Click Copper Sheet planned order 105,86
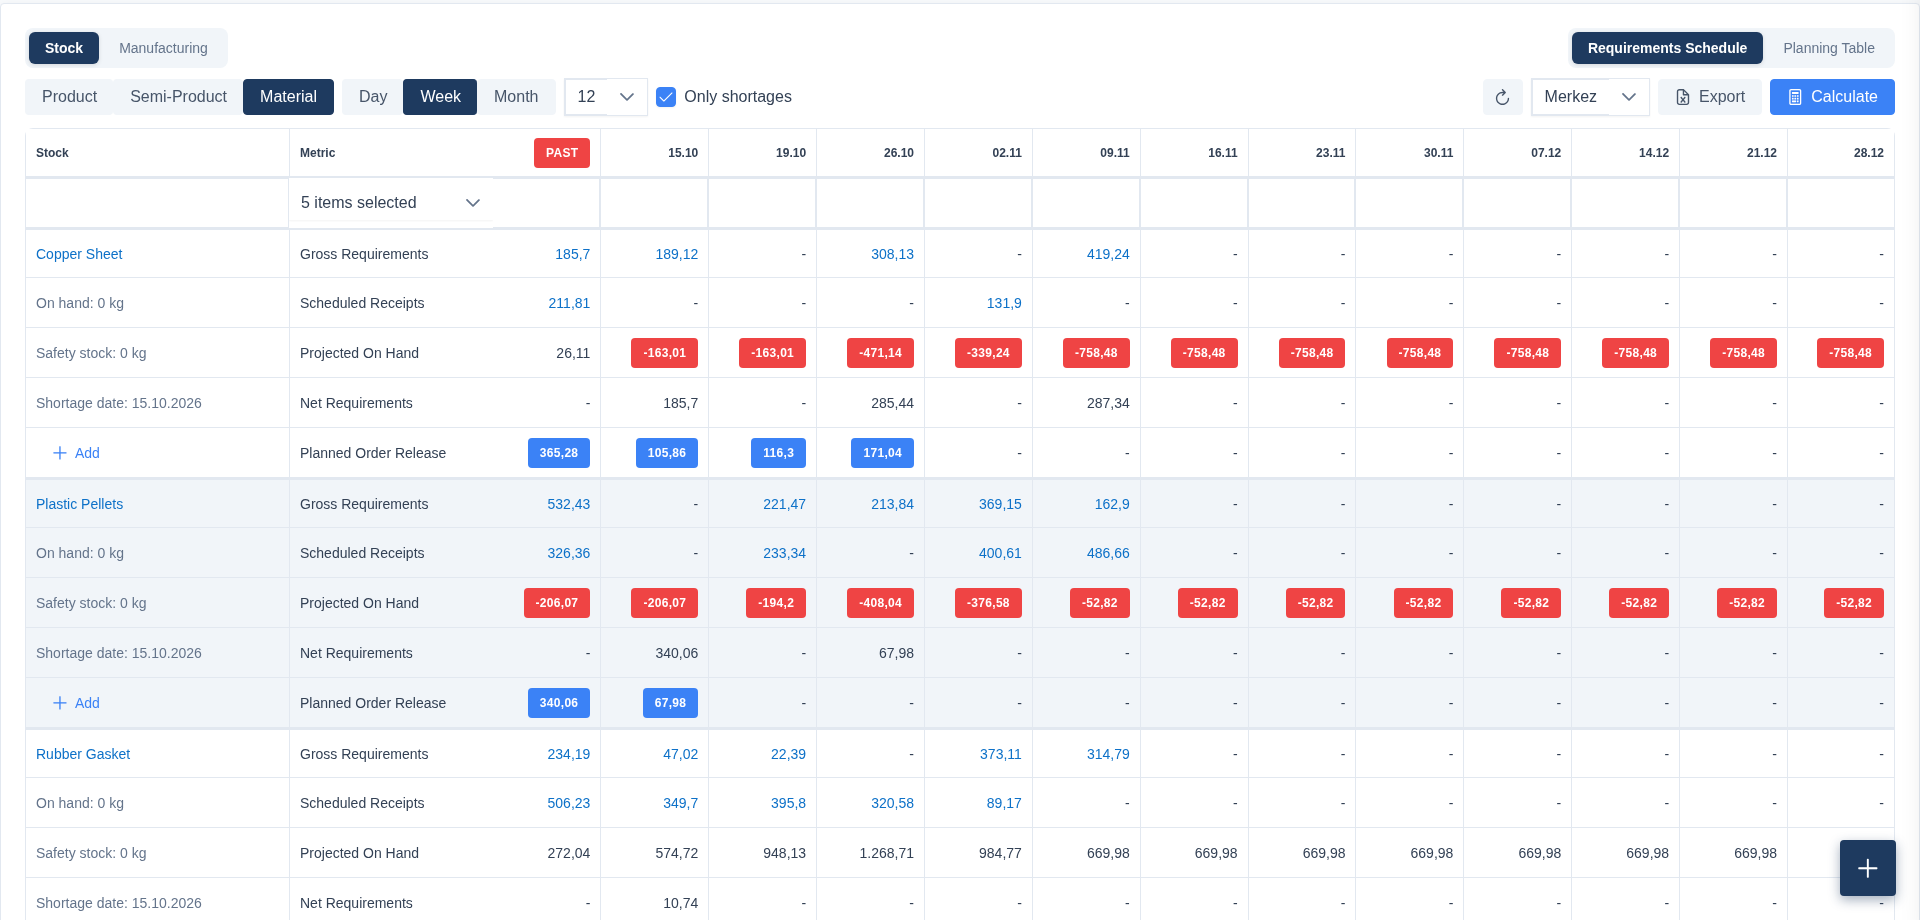Image resolution: width=1920 pixels, height=920 pixels. click(667, 453)
